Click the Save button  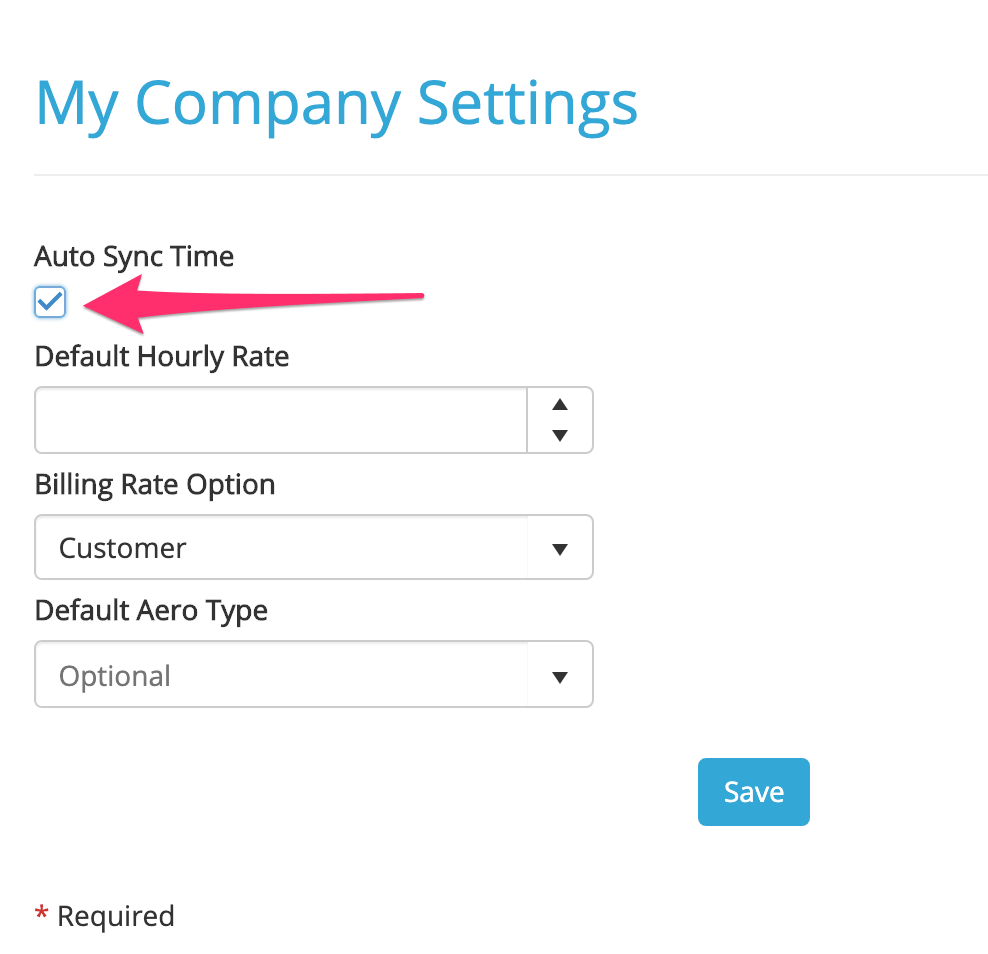[753, 791]
